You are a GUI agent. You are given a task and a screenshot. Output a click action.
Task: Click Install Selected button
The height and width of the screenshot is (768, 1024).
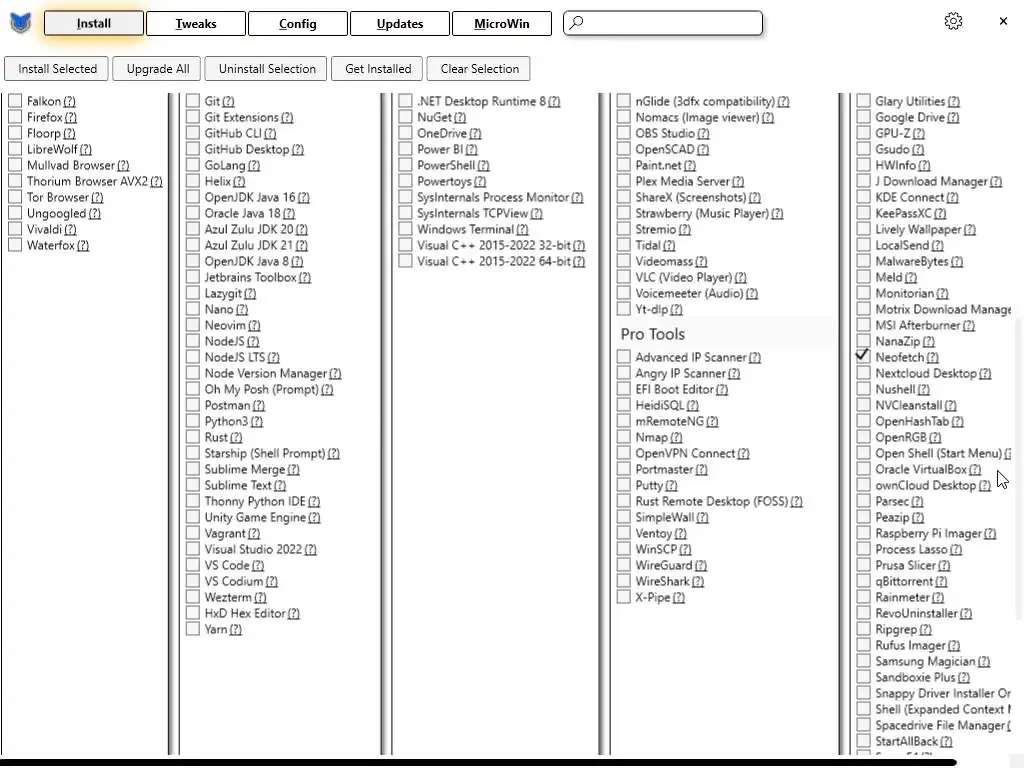coord(57,69)
